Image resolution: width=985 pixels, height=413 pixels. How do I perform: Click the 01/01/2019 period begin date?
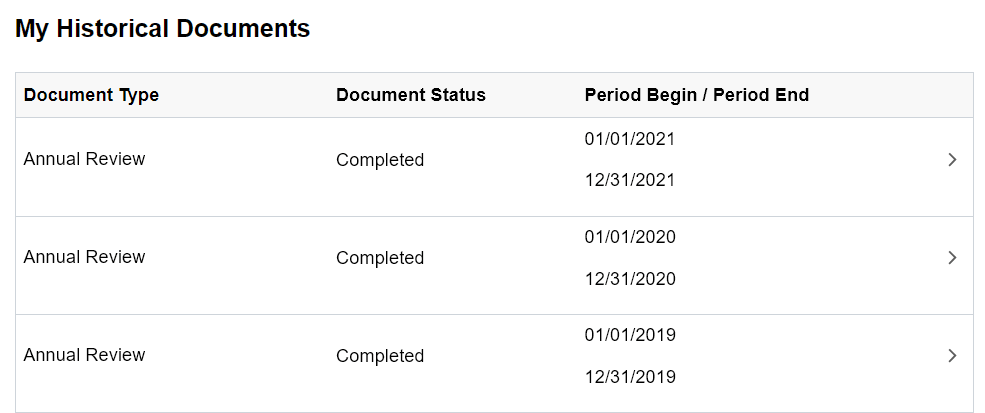[630, 335]
